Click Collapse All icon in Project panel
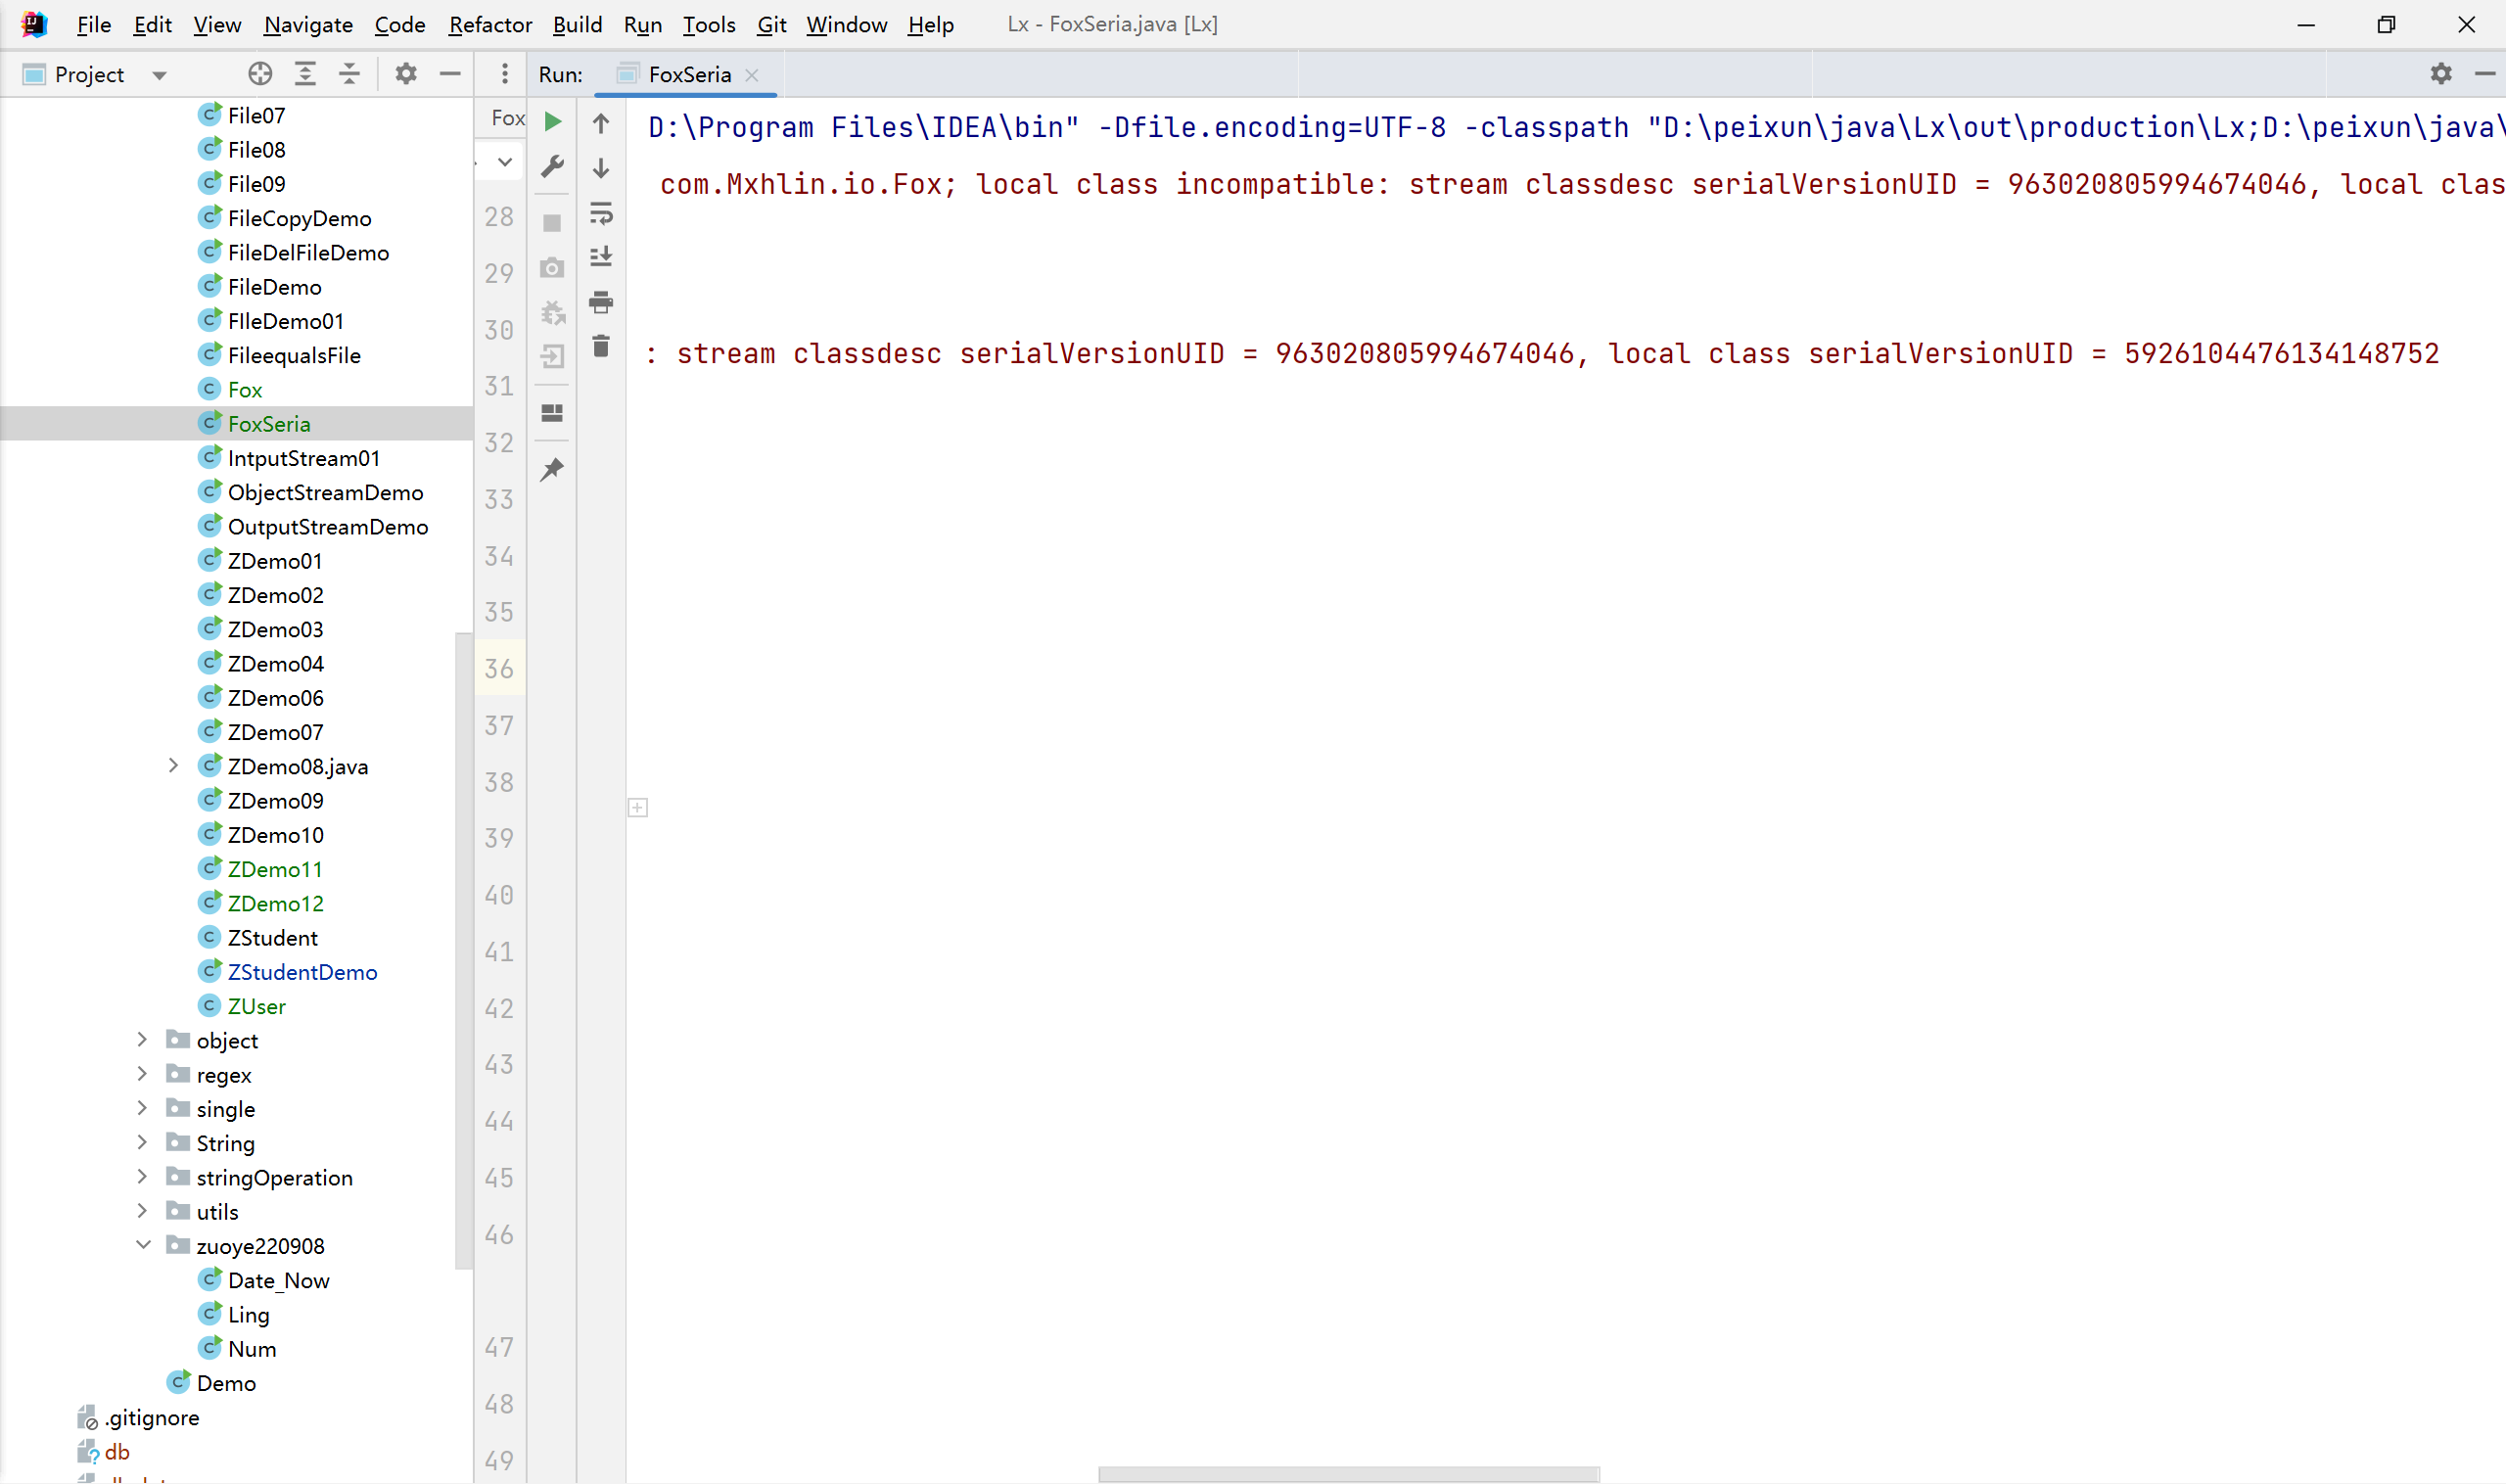The height and width of the screenshot is (1484, 2506). [349, 74]
